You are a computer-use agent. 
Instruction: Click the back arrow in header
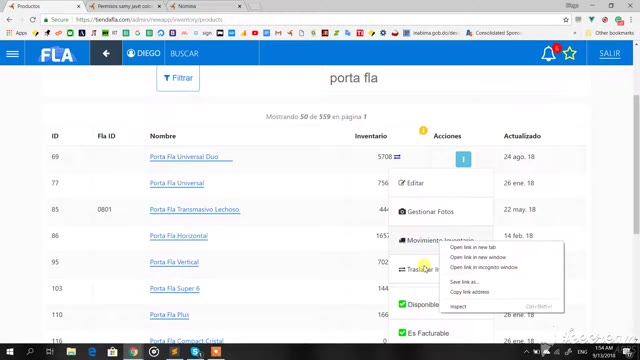coord(106,53)
